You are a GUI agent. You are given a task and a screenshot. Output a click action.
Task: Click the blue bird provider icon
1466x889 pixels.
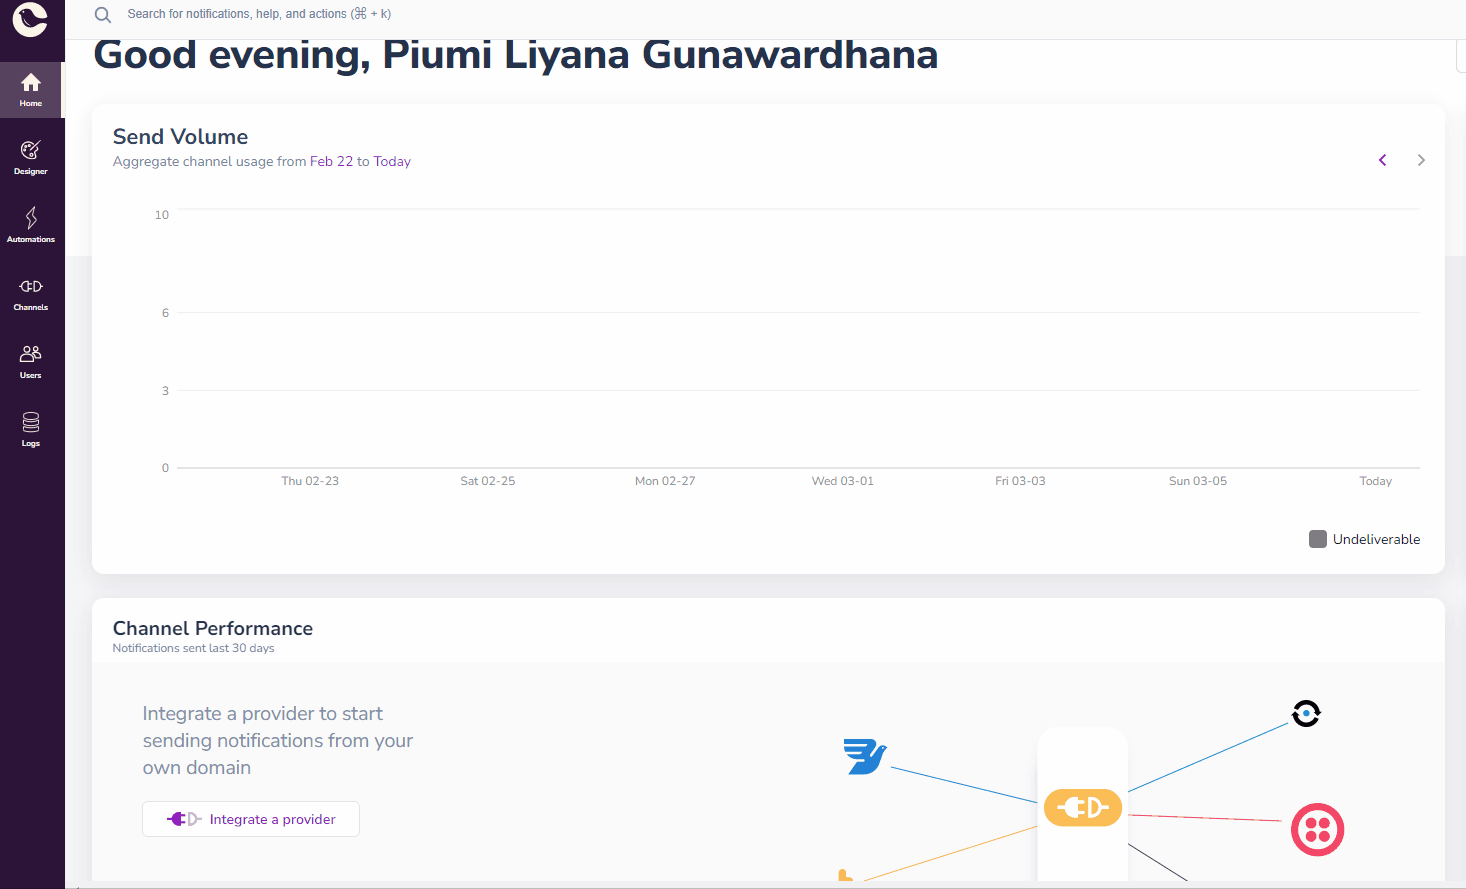click(x=865, y=756)
